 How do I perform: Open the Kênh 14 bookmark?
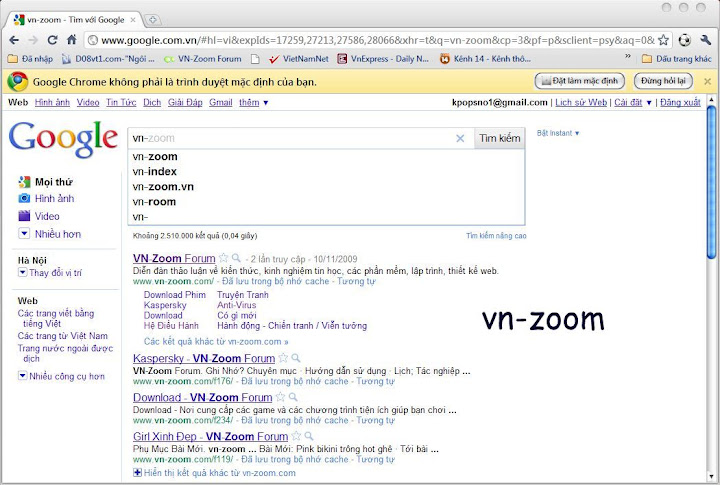[485, 59]
